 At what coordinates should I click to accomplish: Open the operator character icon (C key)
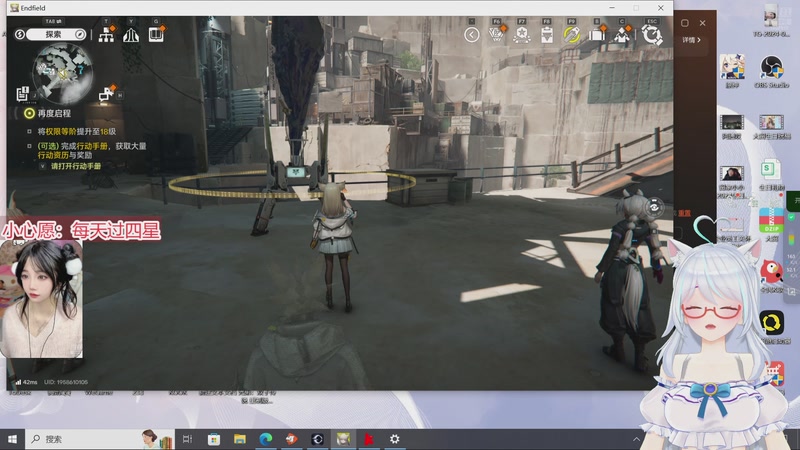[x=621, y=35]
